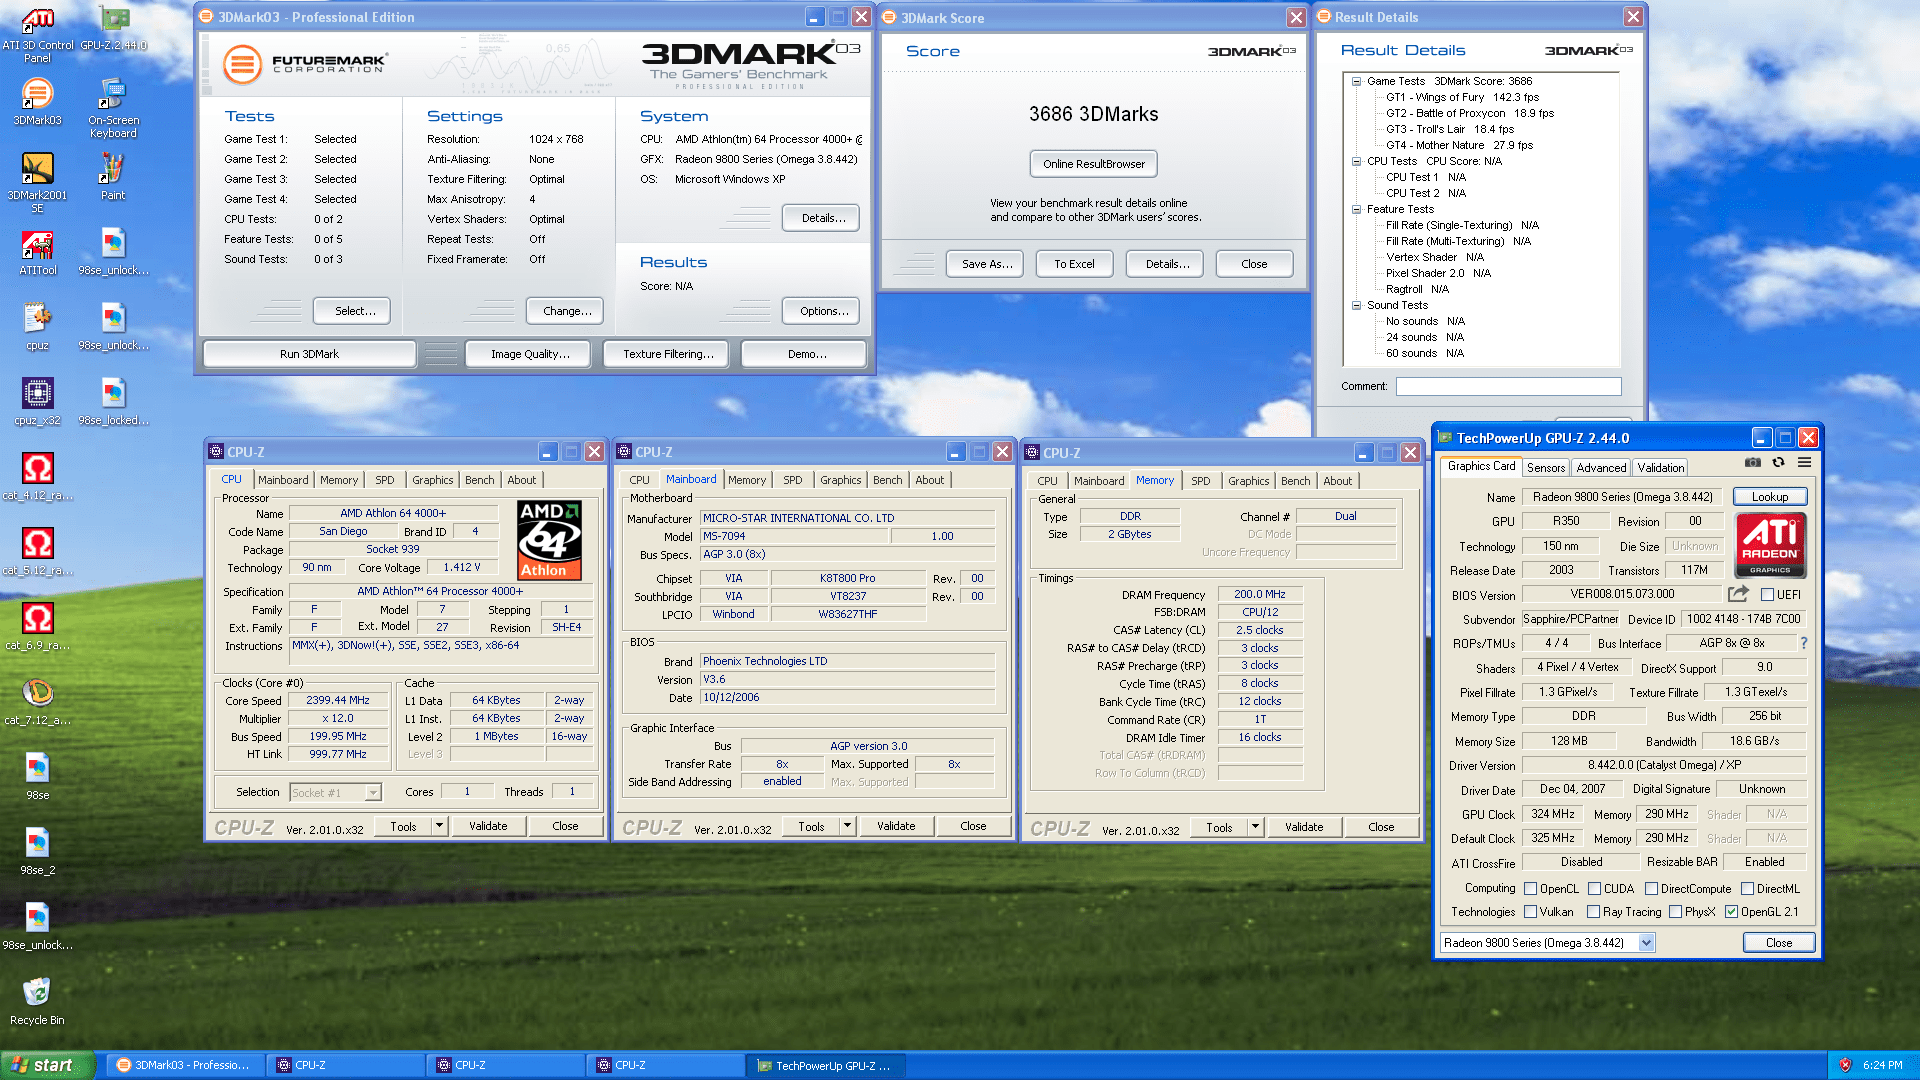The height and width of the screenshot is (1080, 1920).
Task: Toggle the OpenCL checkbox
Action: pyautogui.click(x=1530, y=889)
